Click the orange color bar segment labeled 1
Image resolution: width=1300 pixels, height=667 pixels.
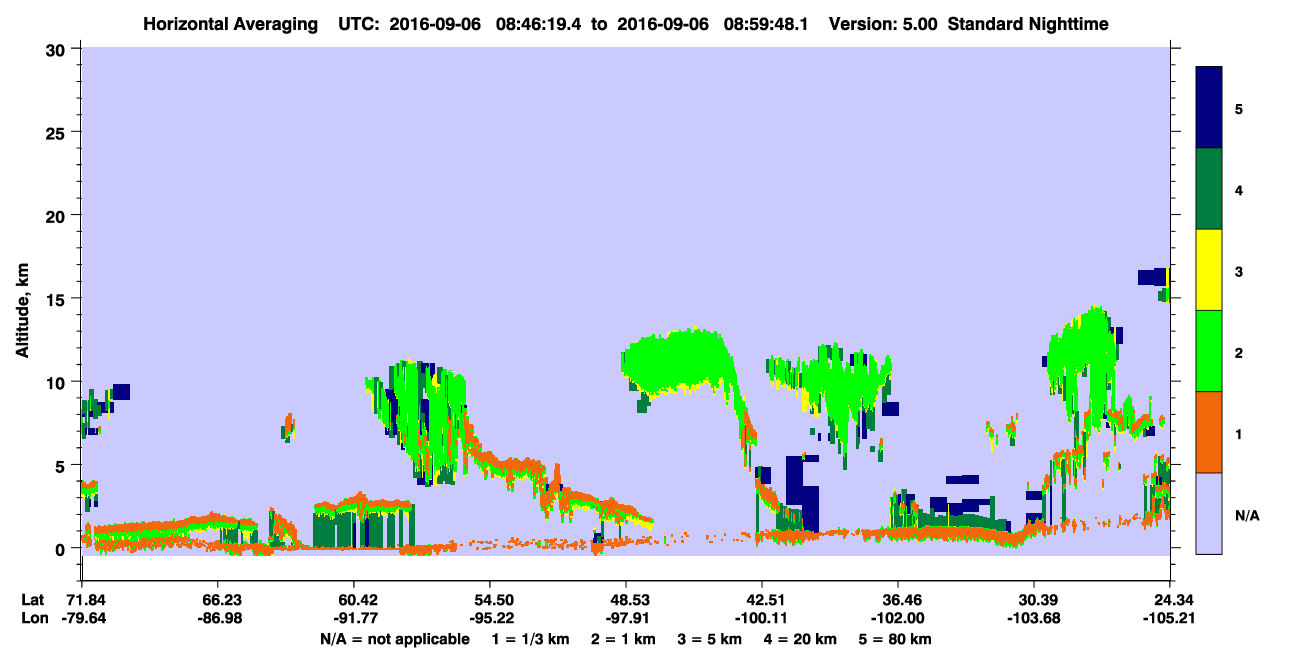(1209, 432)
